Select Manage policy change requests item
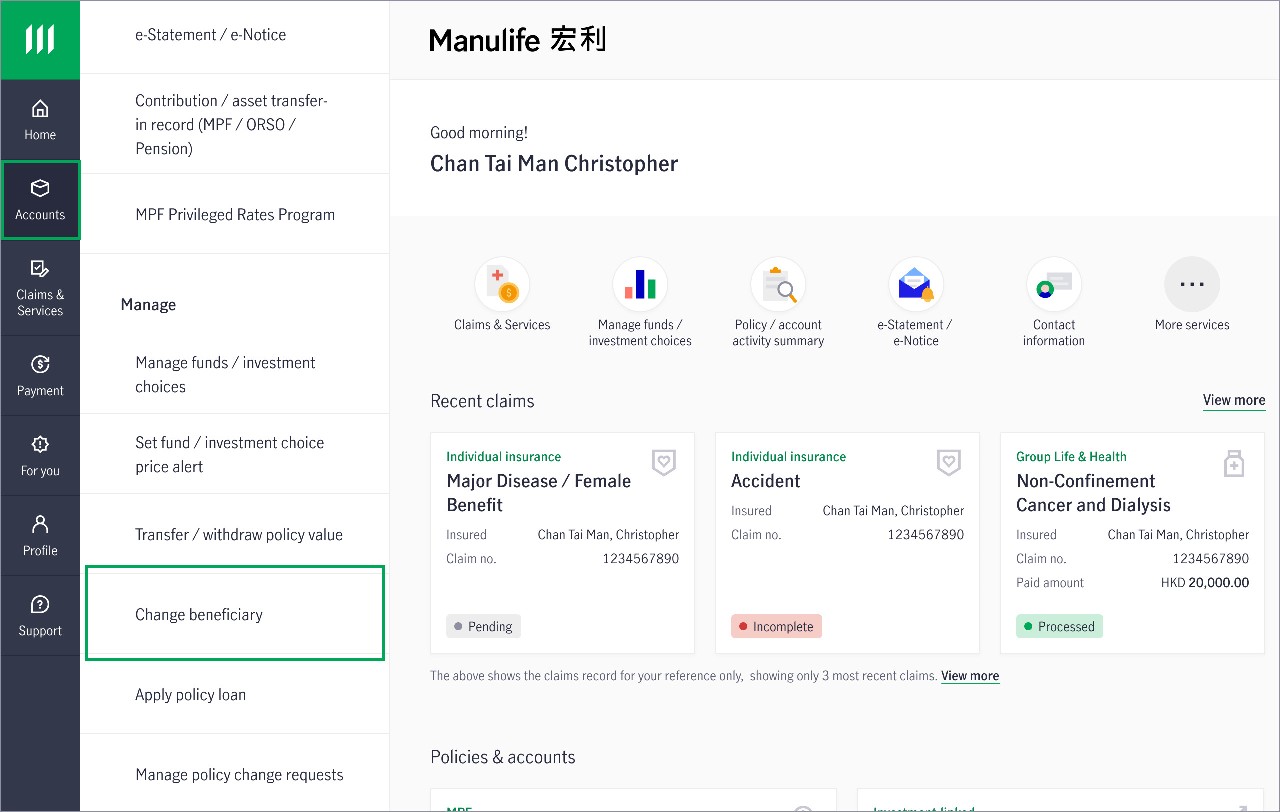Viewport: 1280px width, 812px height. (234, 774)
